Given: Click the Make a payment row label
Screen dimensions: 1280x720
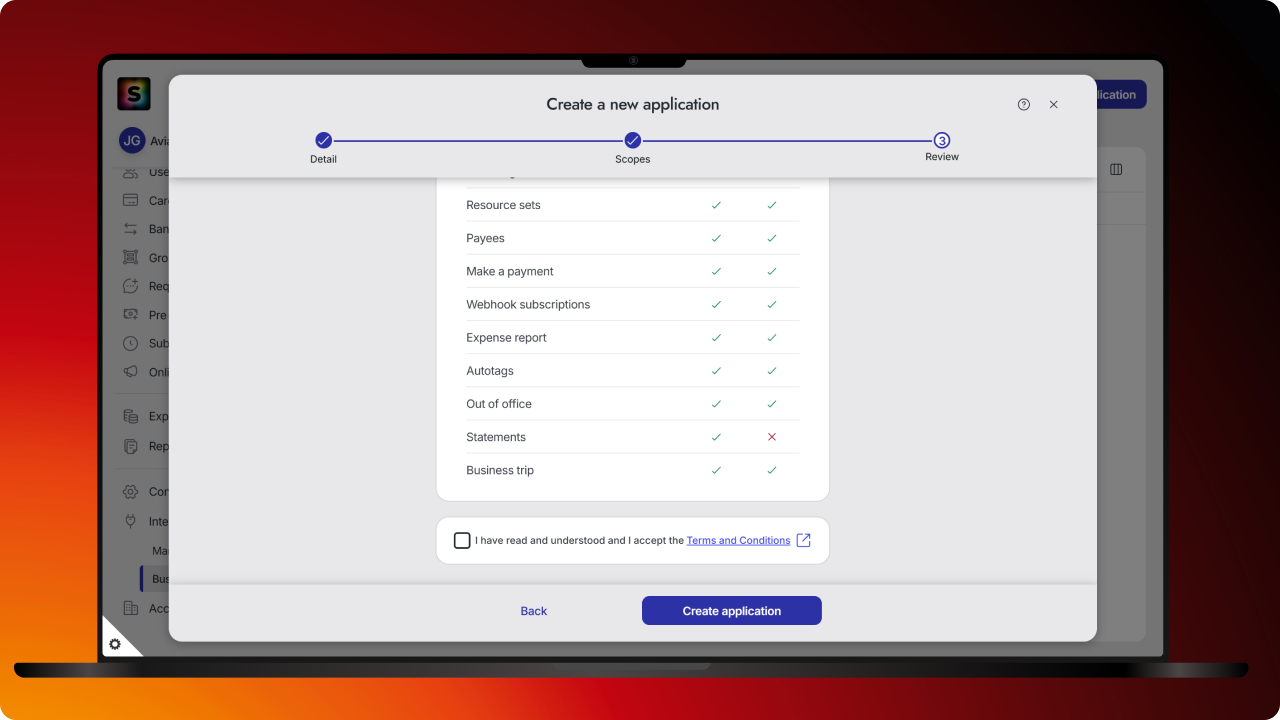Looking at the screenshot, I should click(x=510, y=271).
